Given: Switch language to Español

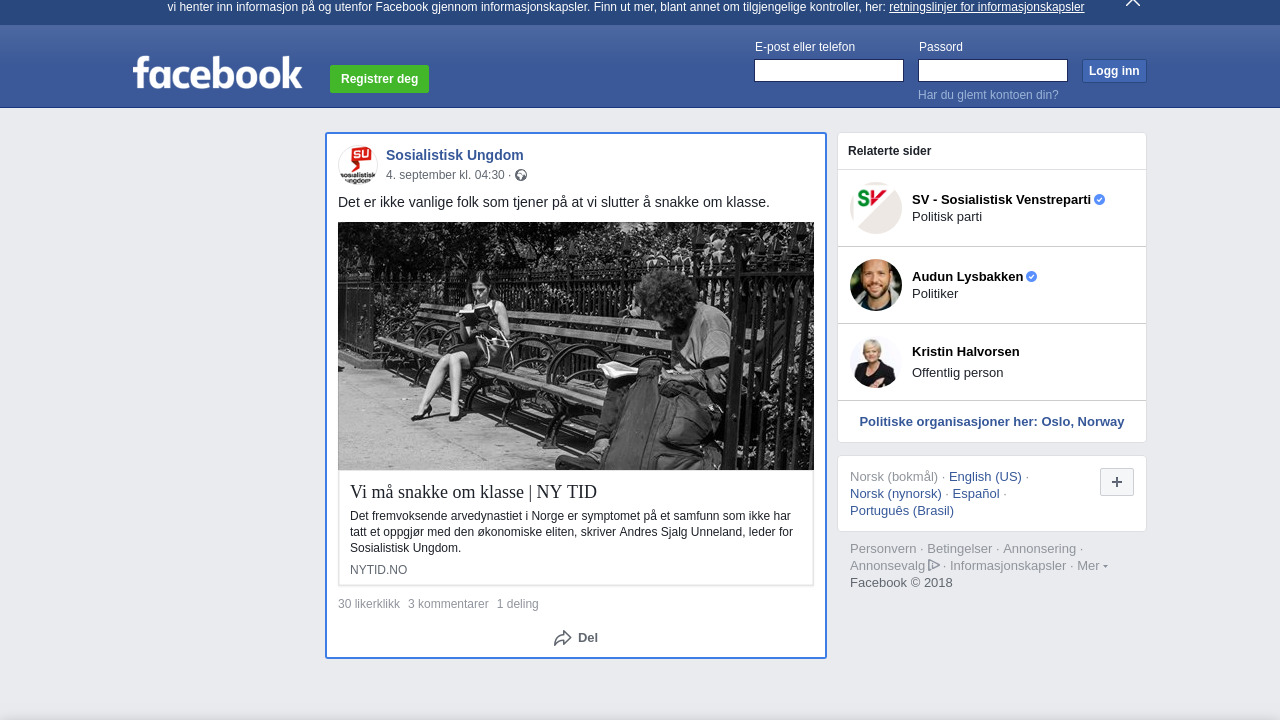Looking at the screenshot, I should pyautogui.click(x=976, y=494).
